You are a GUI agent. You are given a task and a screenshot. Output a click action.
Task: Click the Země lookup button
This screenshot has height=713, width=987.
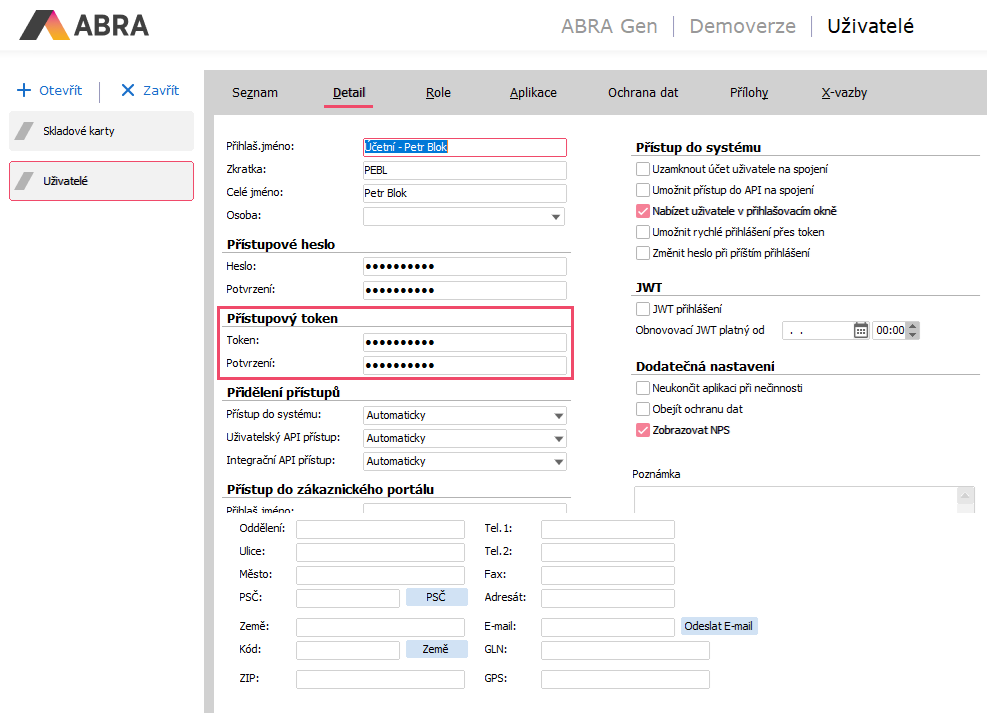(436, 649)
